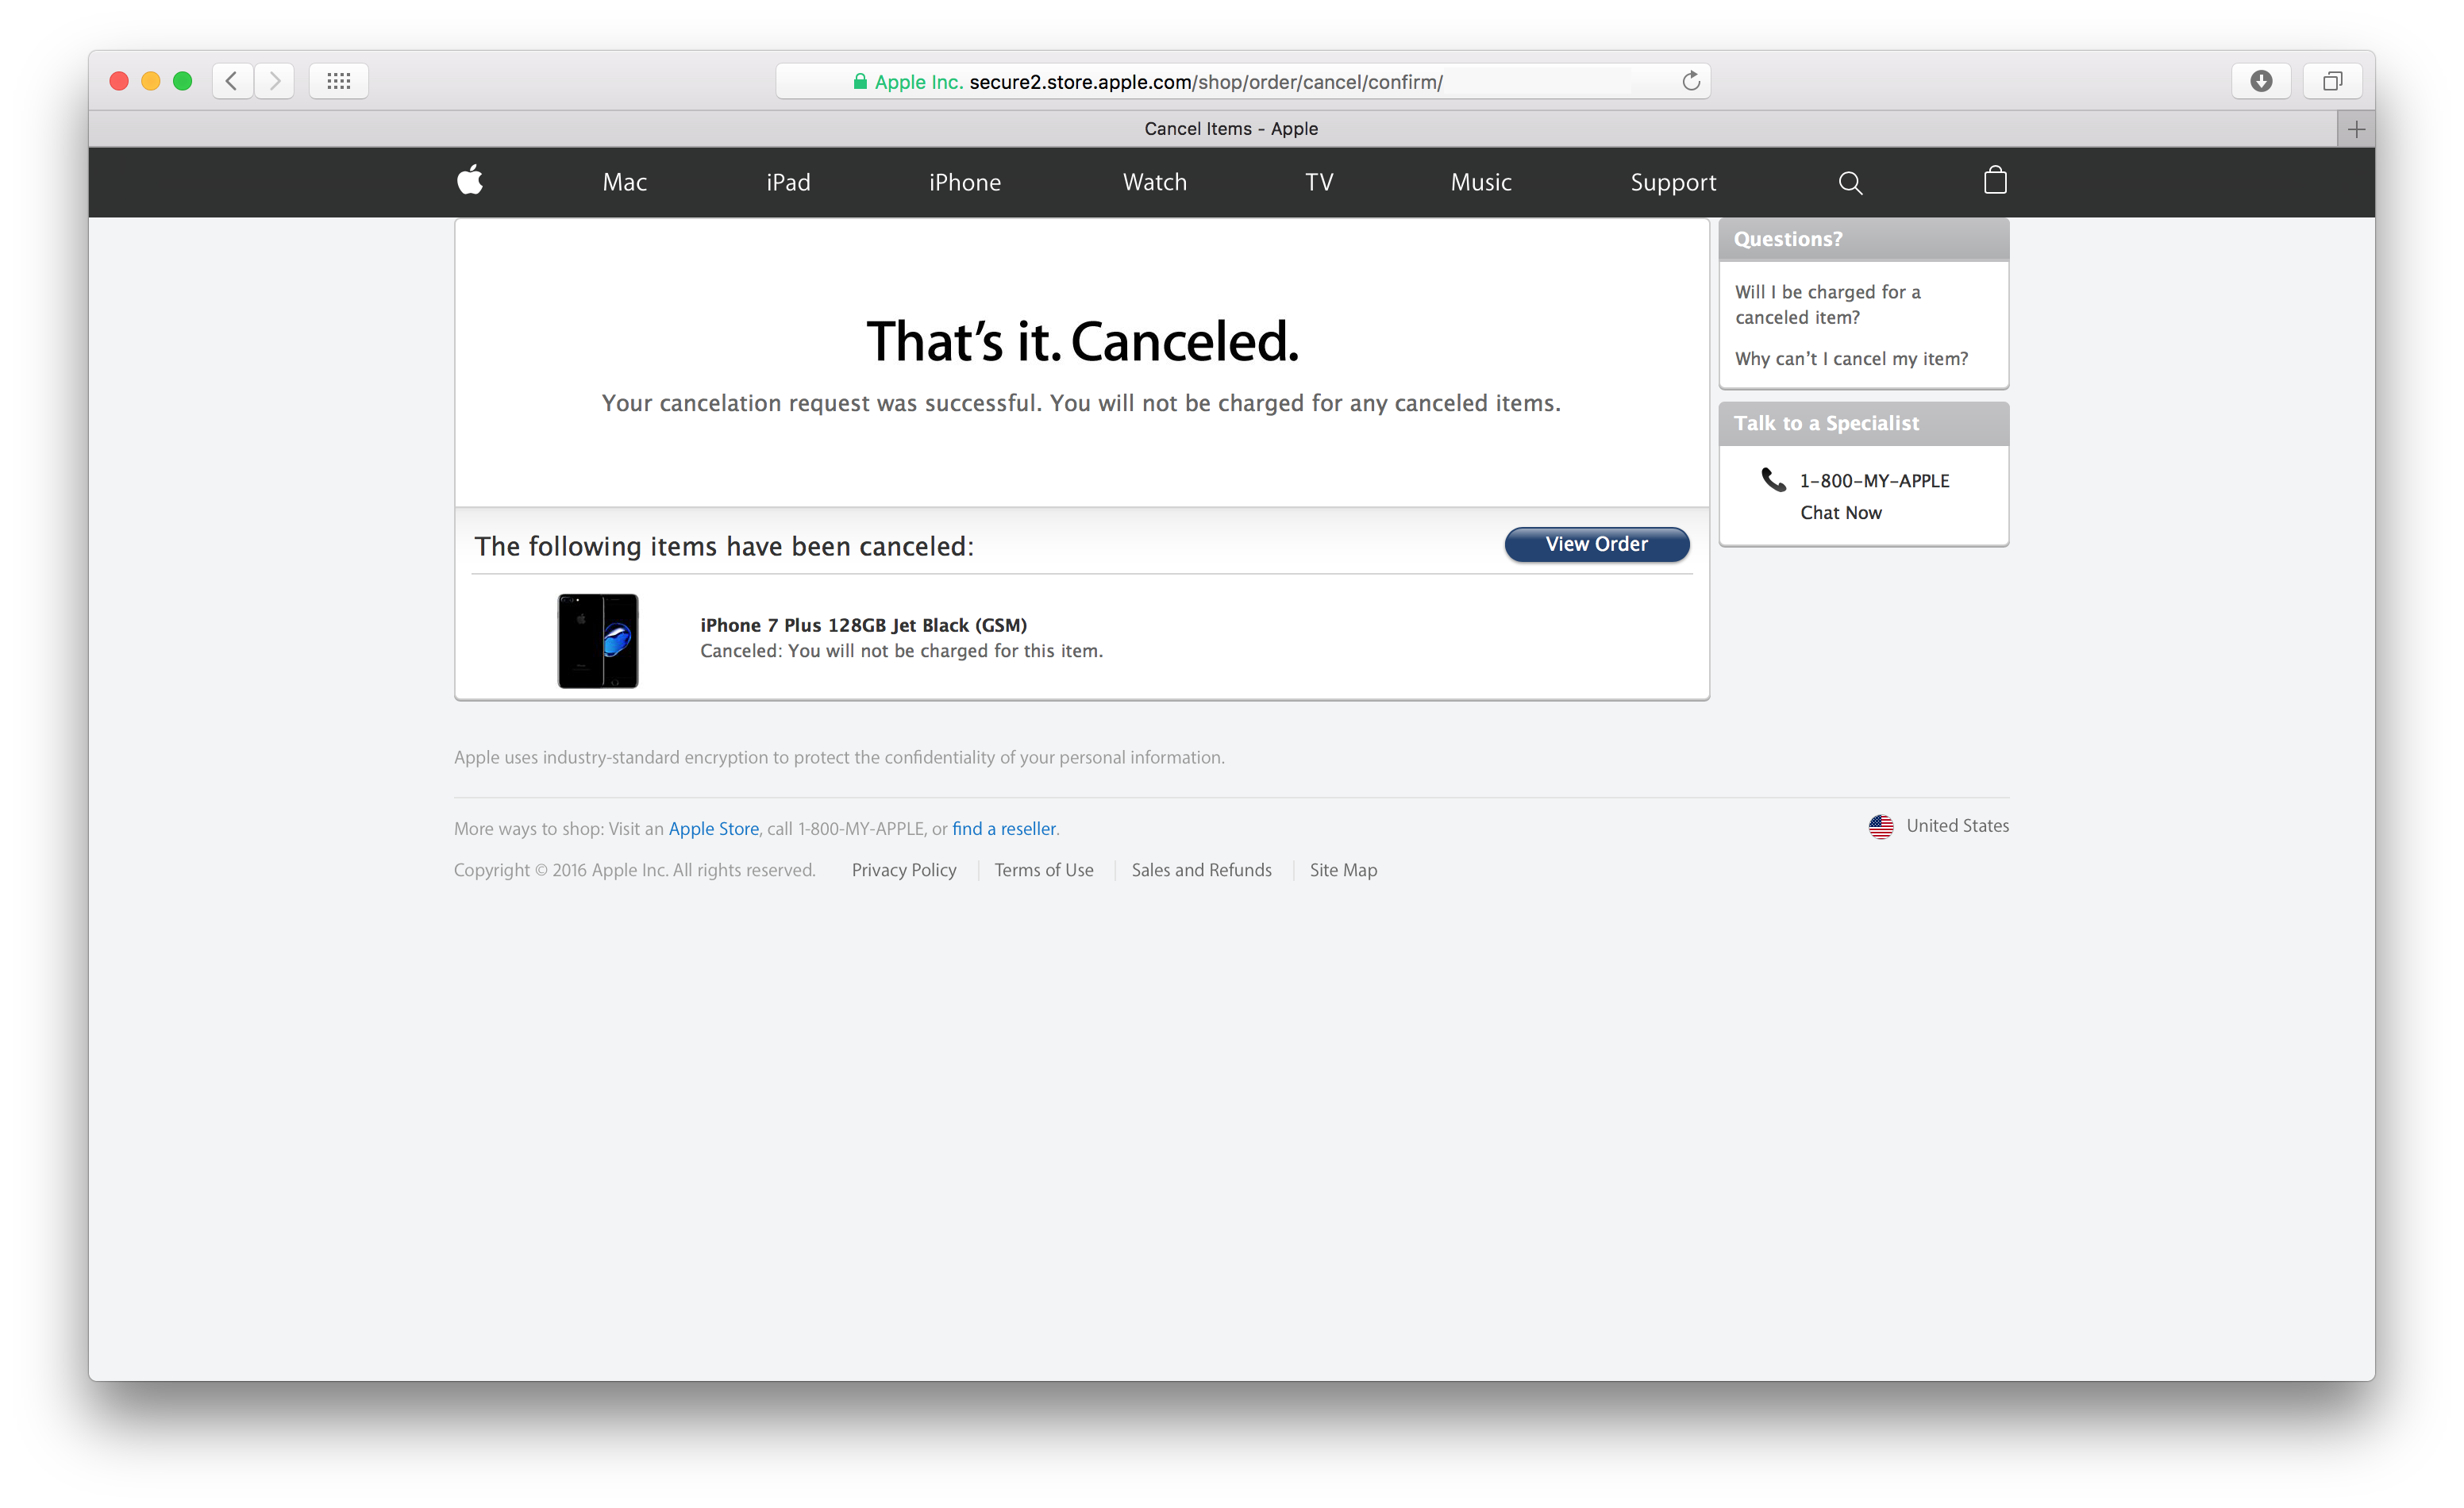Open the Terms of Use footer link
The height and width of the screenshot is (1508, 2464).
[x=1044, y=870]
